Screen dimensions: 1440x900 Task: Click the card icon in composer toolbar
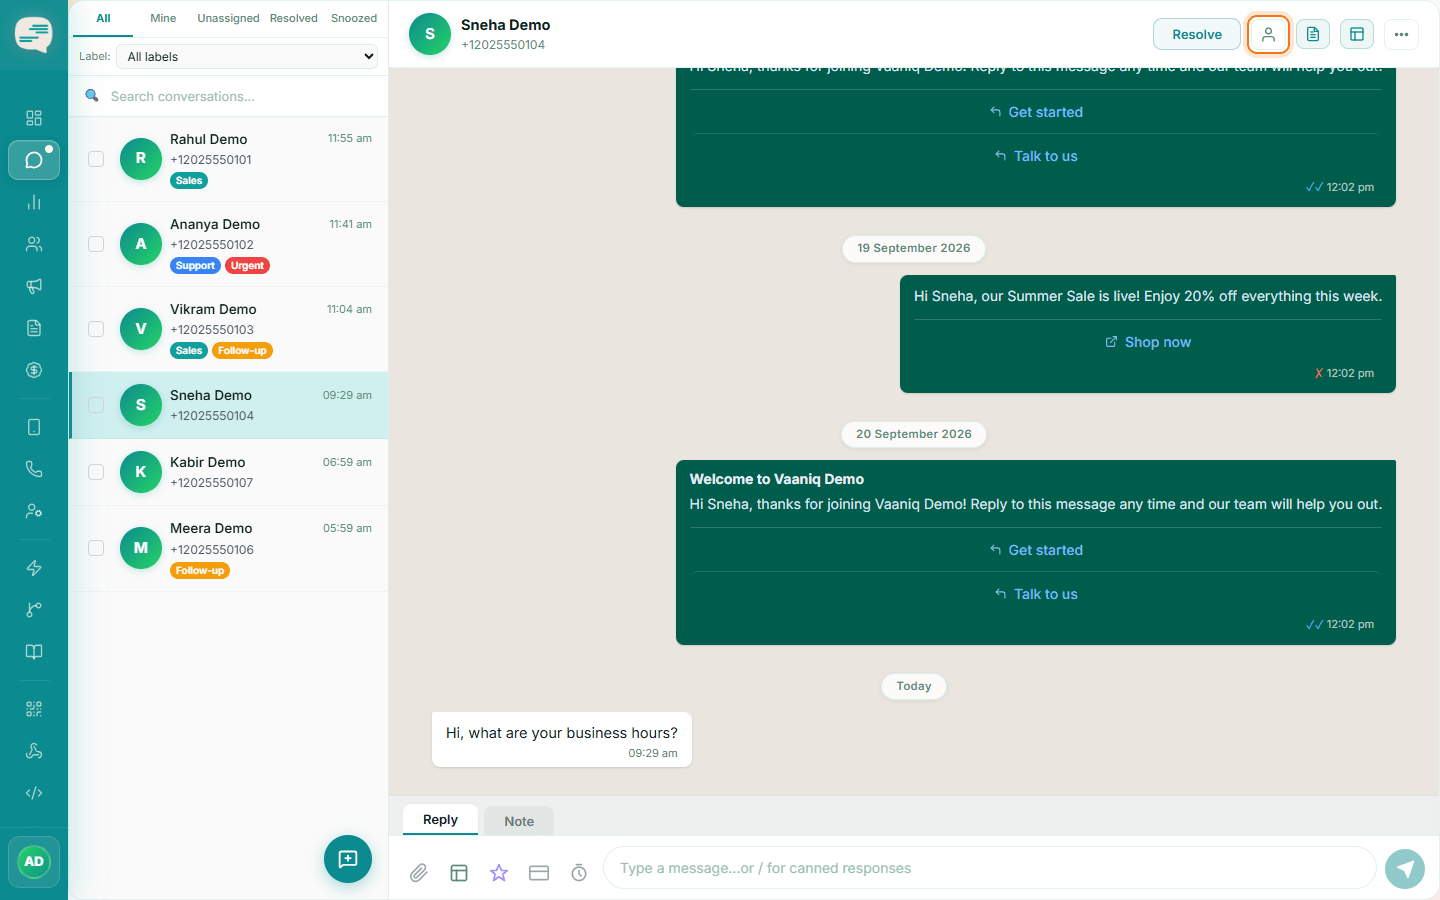(x=539, y=873)
